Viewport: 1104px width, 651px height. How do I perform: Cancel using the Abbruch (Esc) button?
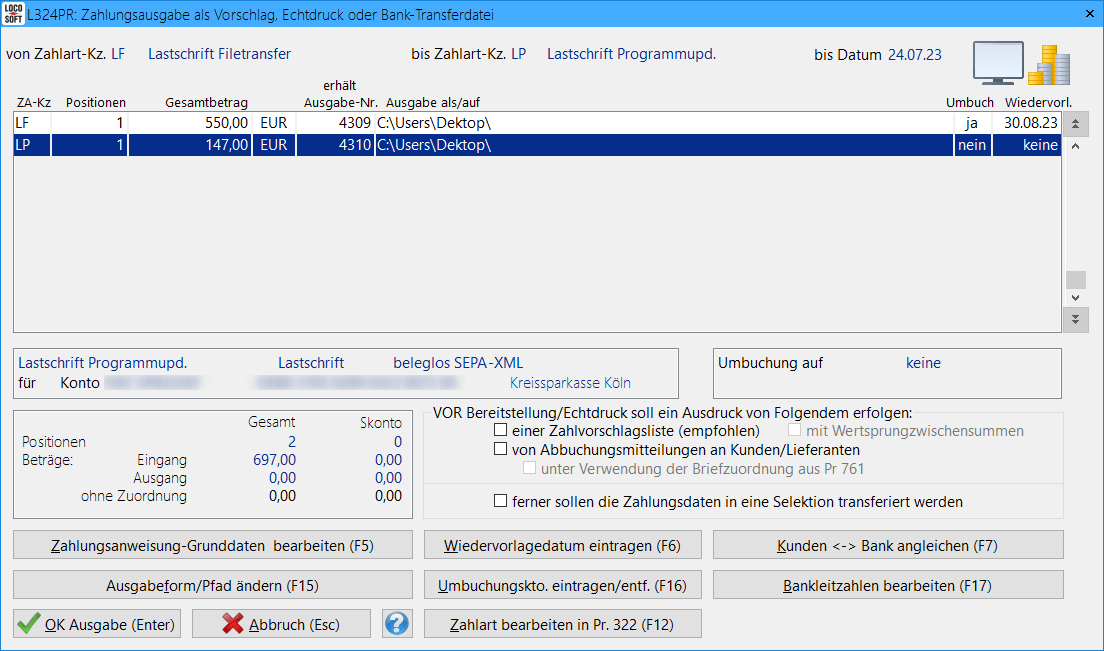tap(281, 624)
